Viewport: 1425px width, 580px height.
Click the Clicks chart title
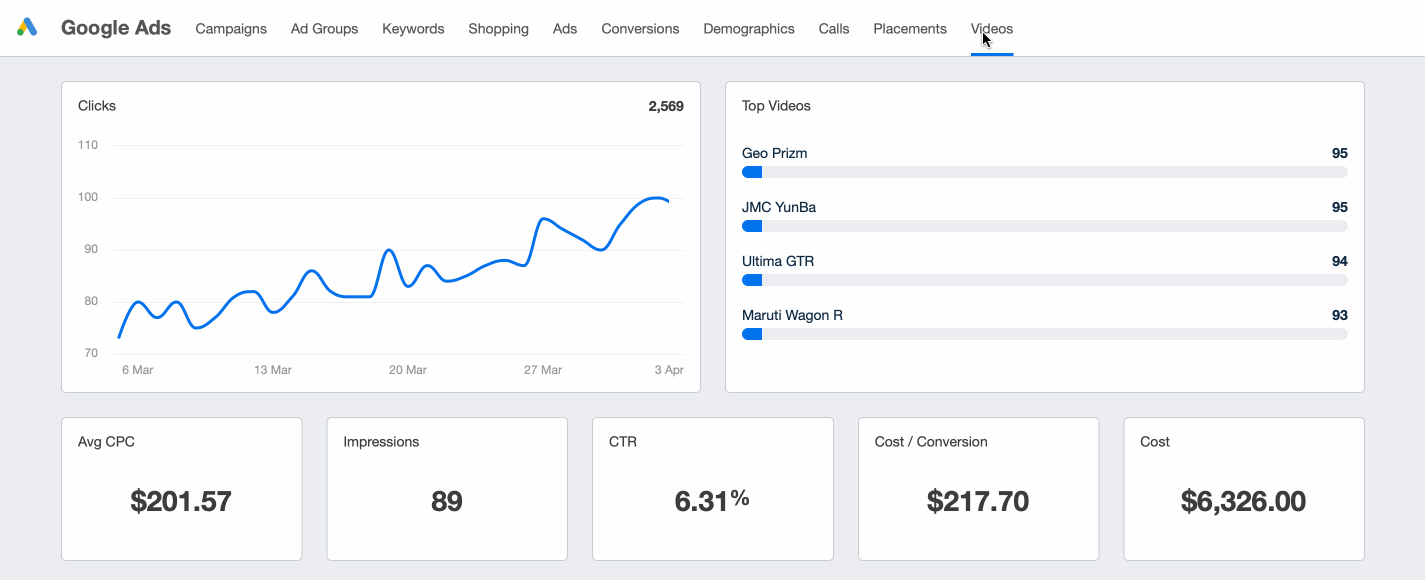tap(97, 106)
